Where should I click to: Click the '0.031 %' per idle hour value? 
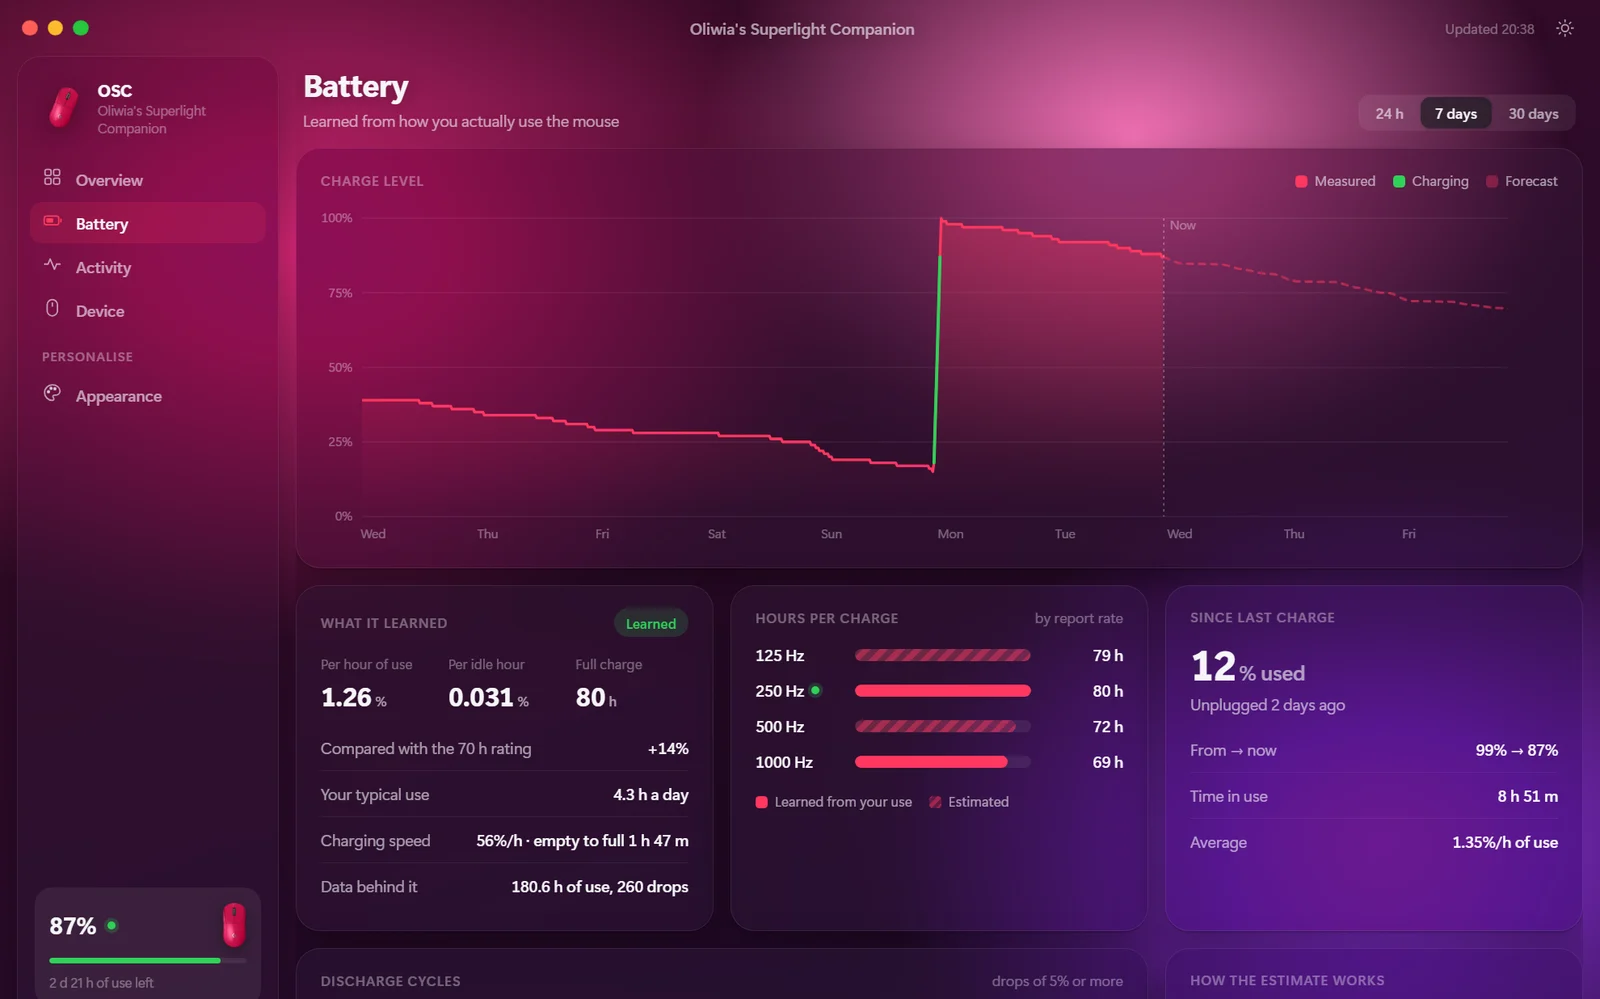[x=488, y=697]
